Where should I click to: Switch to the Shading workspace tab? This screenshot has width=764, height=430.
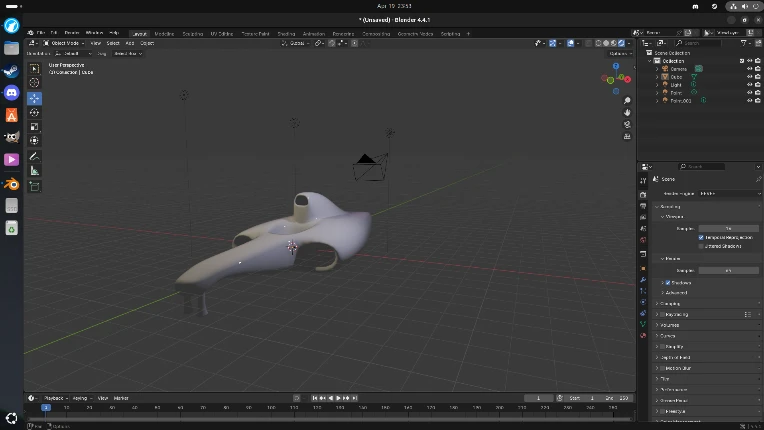click(286, 34)
